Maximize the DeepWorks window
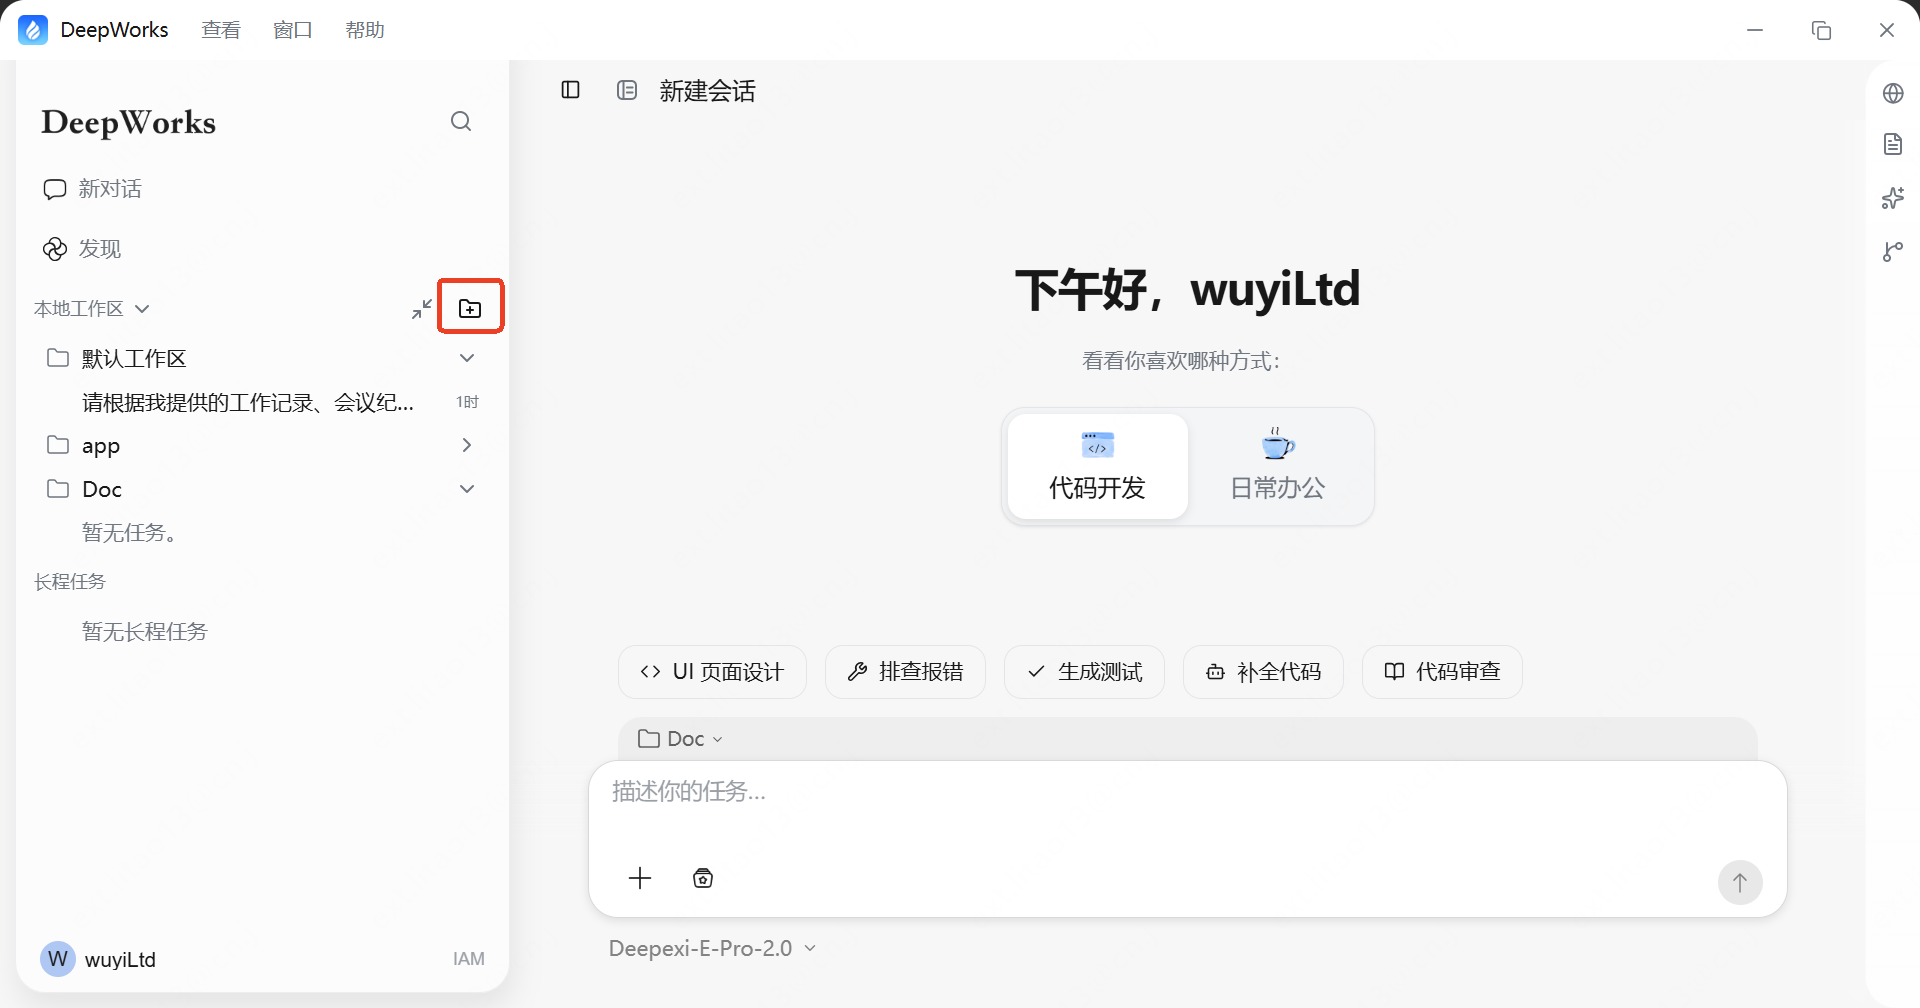Screen dimensions: 1920x1008 [1821, 30]
